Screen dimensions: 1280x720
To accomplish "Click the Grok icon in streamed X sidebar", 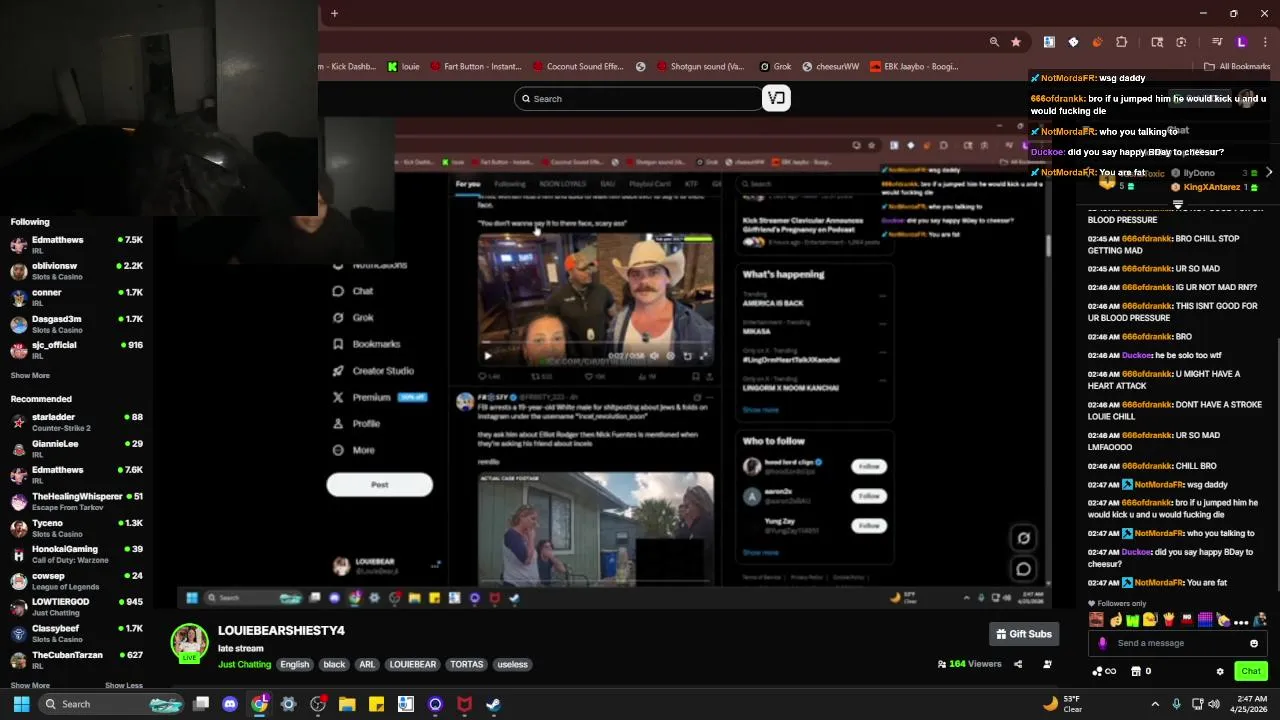I will coord(338,317).
